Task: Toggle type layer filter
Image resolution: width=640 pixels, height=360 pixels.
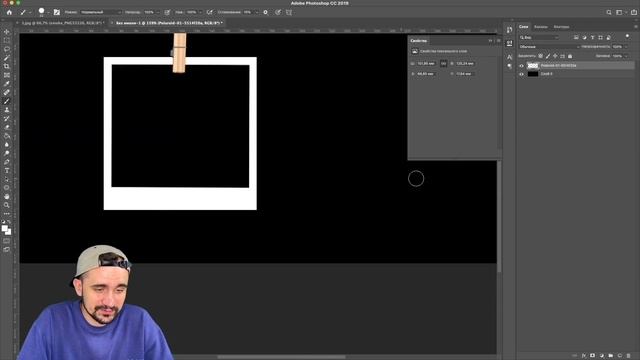Action: tap(592, 38)
